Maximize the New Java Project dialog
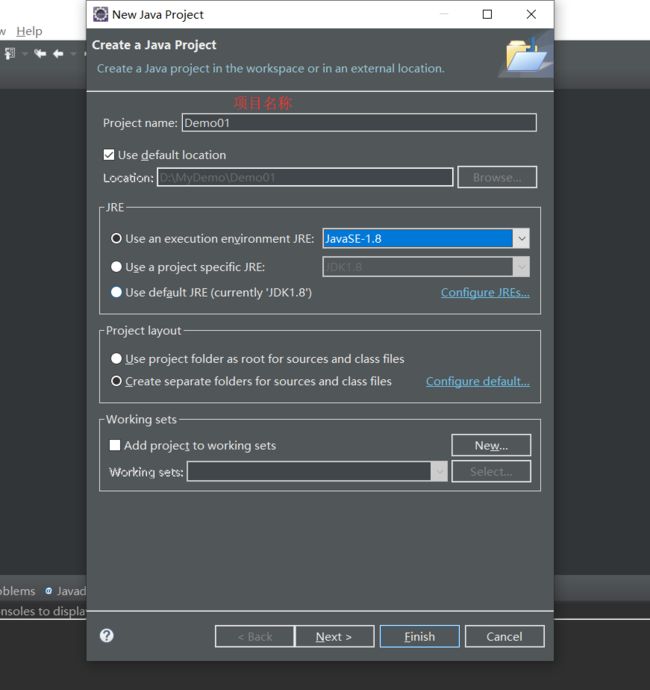This screenshot has height=690, width=650. (487, 14)
